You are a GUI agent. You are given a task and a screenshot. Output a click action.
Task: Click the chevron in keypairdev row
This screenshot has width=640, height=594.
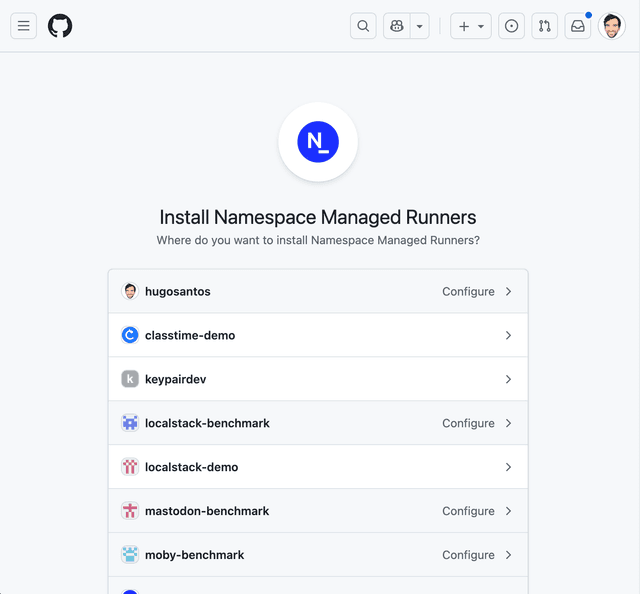point(508,379)
